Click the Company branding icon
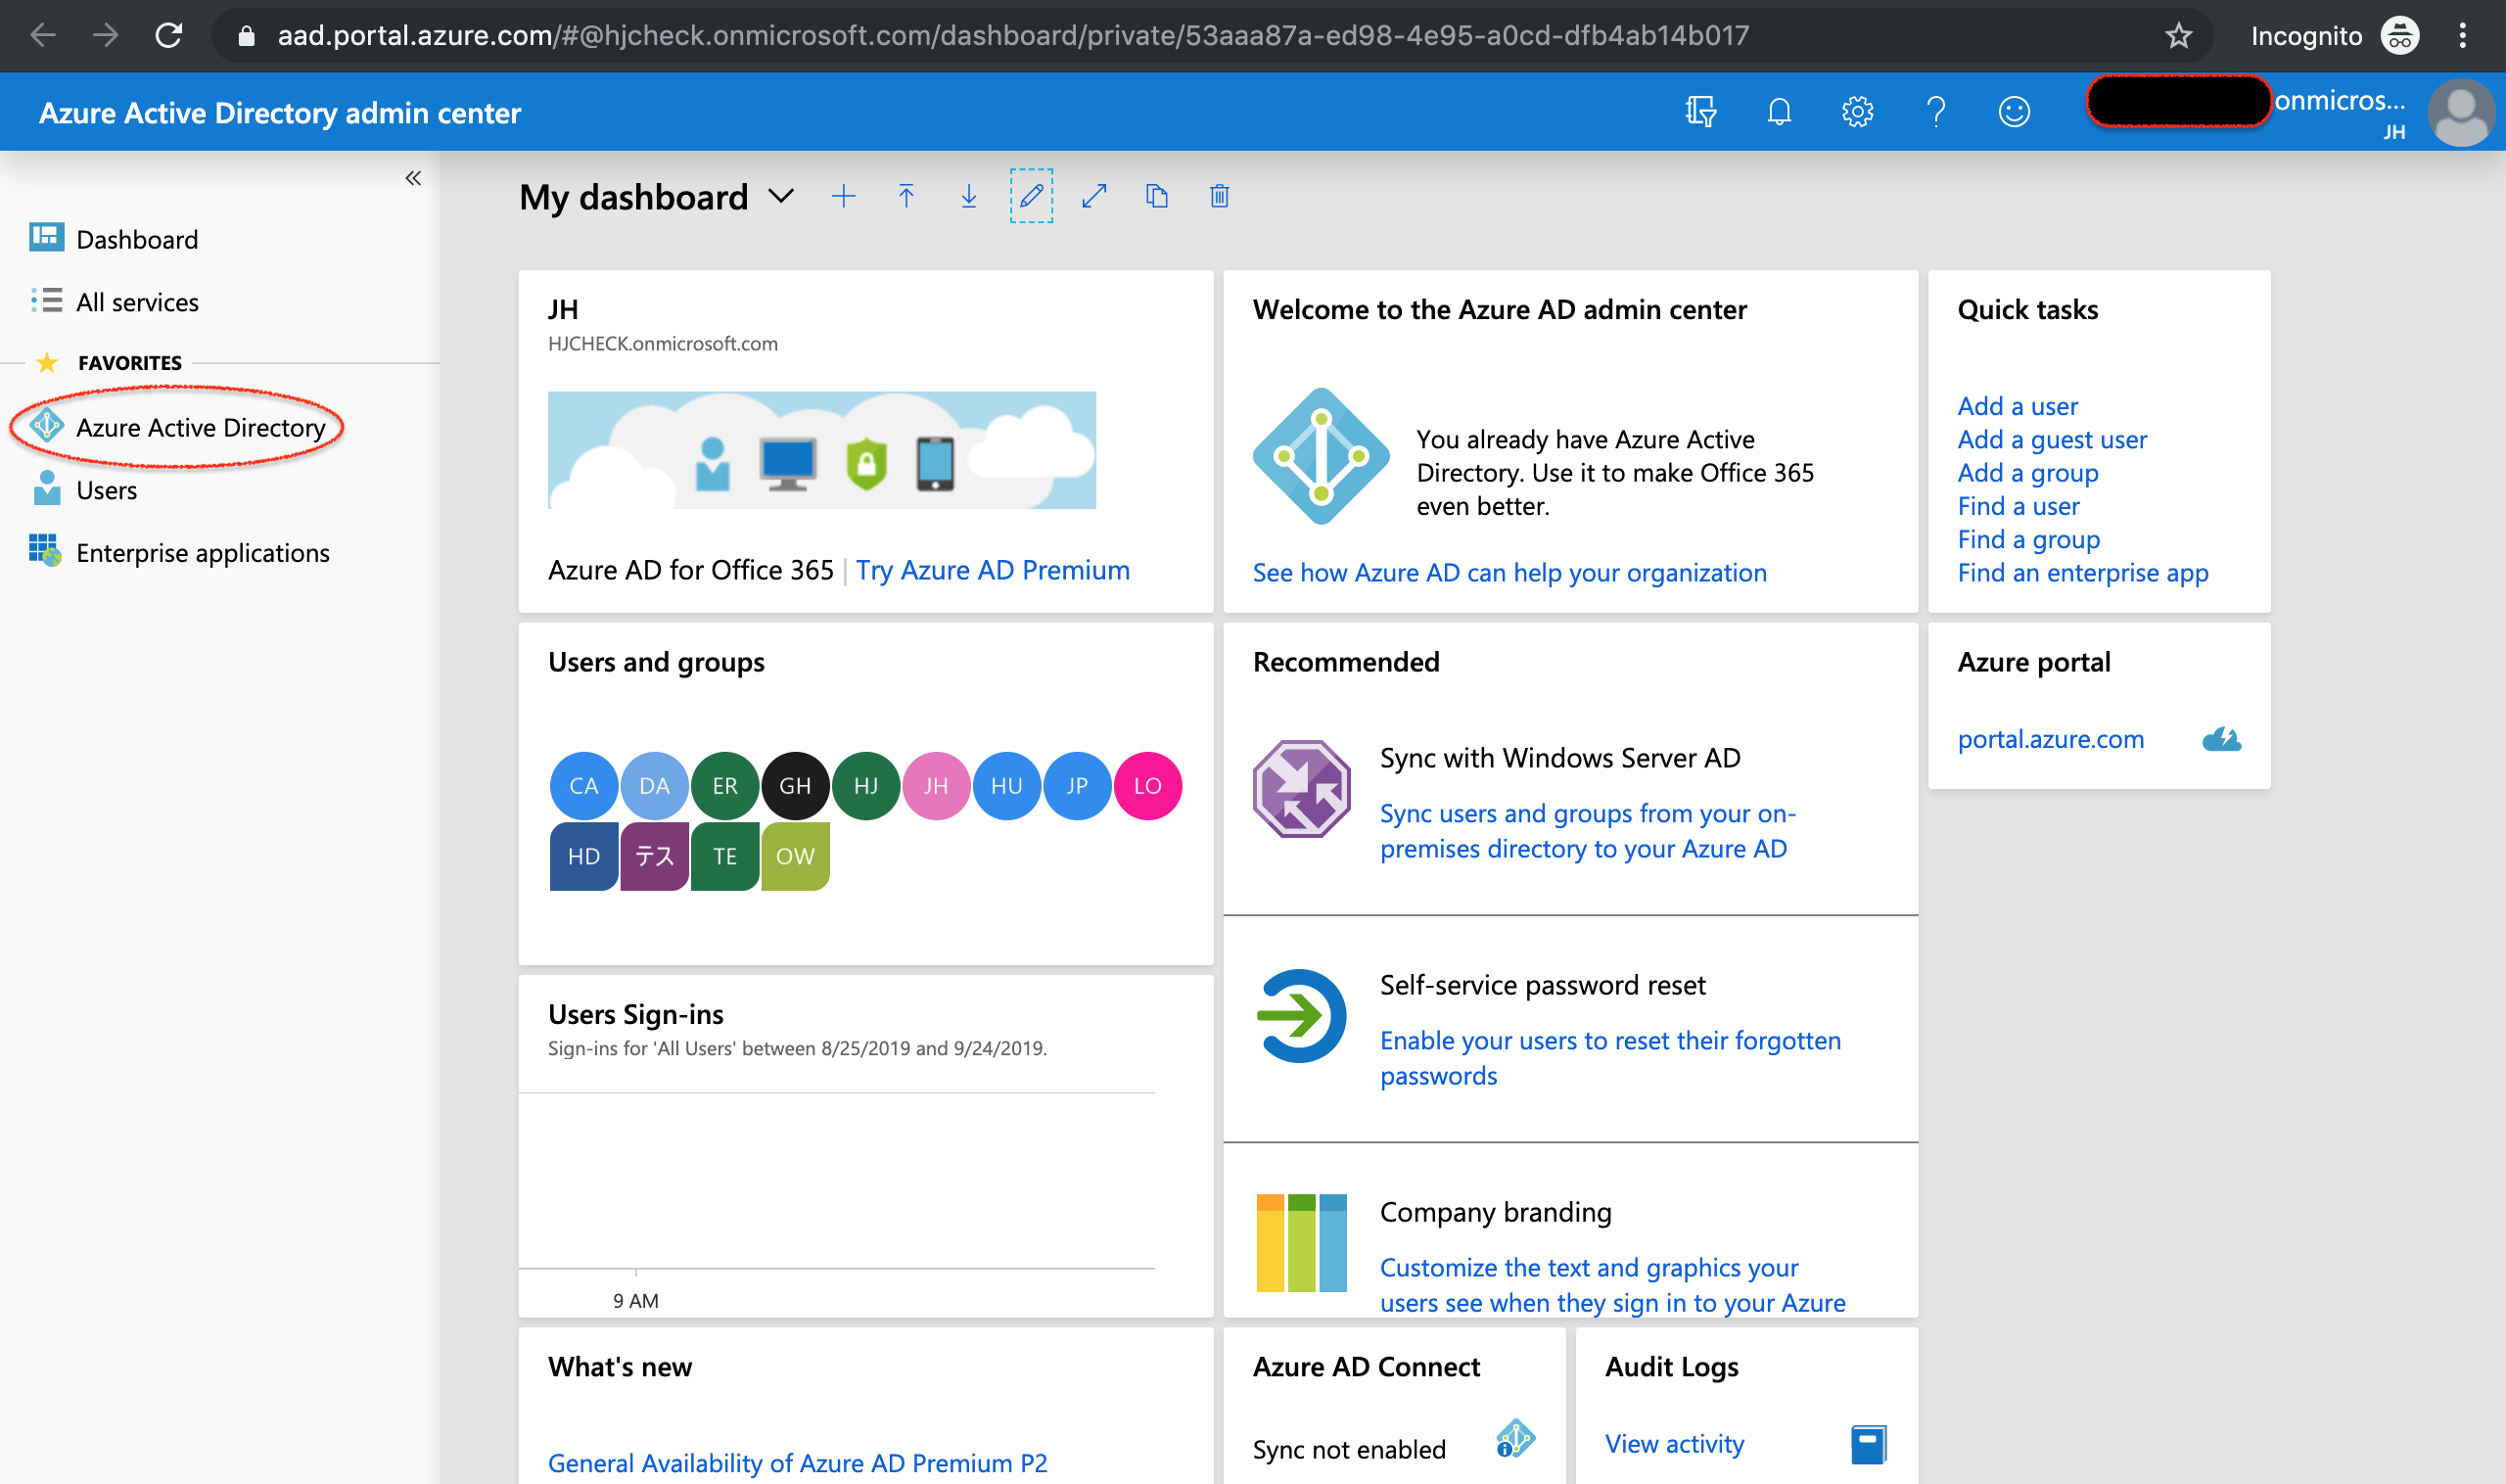The width and height of the screenshot is (2506, 1484). tap(1301, 1243)
